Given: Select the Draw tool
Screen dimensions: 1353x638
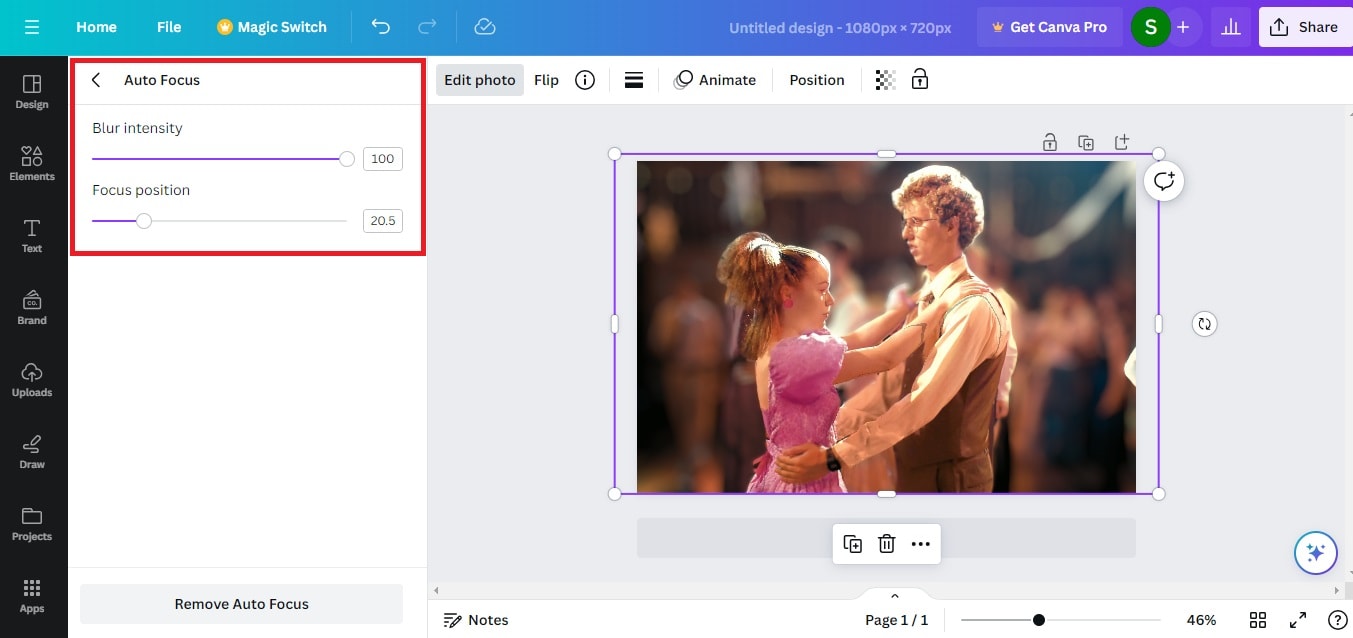Looking at the screenshot, I should pos(32,453).
